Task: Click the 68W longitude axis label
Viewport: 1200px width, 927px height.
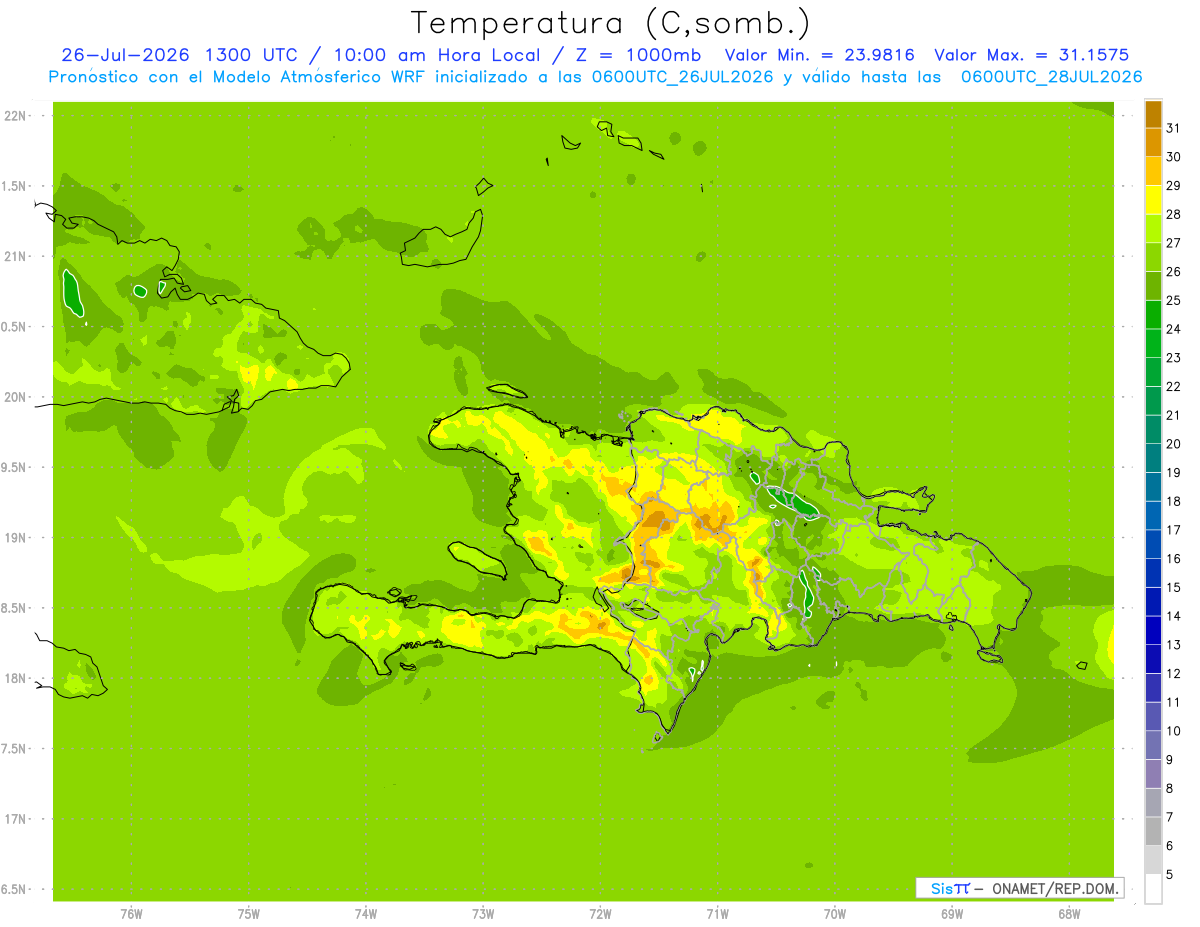Action: [1069, 913]
